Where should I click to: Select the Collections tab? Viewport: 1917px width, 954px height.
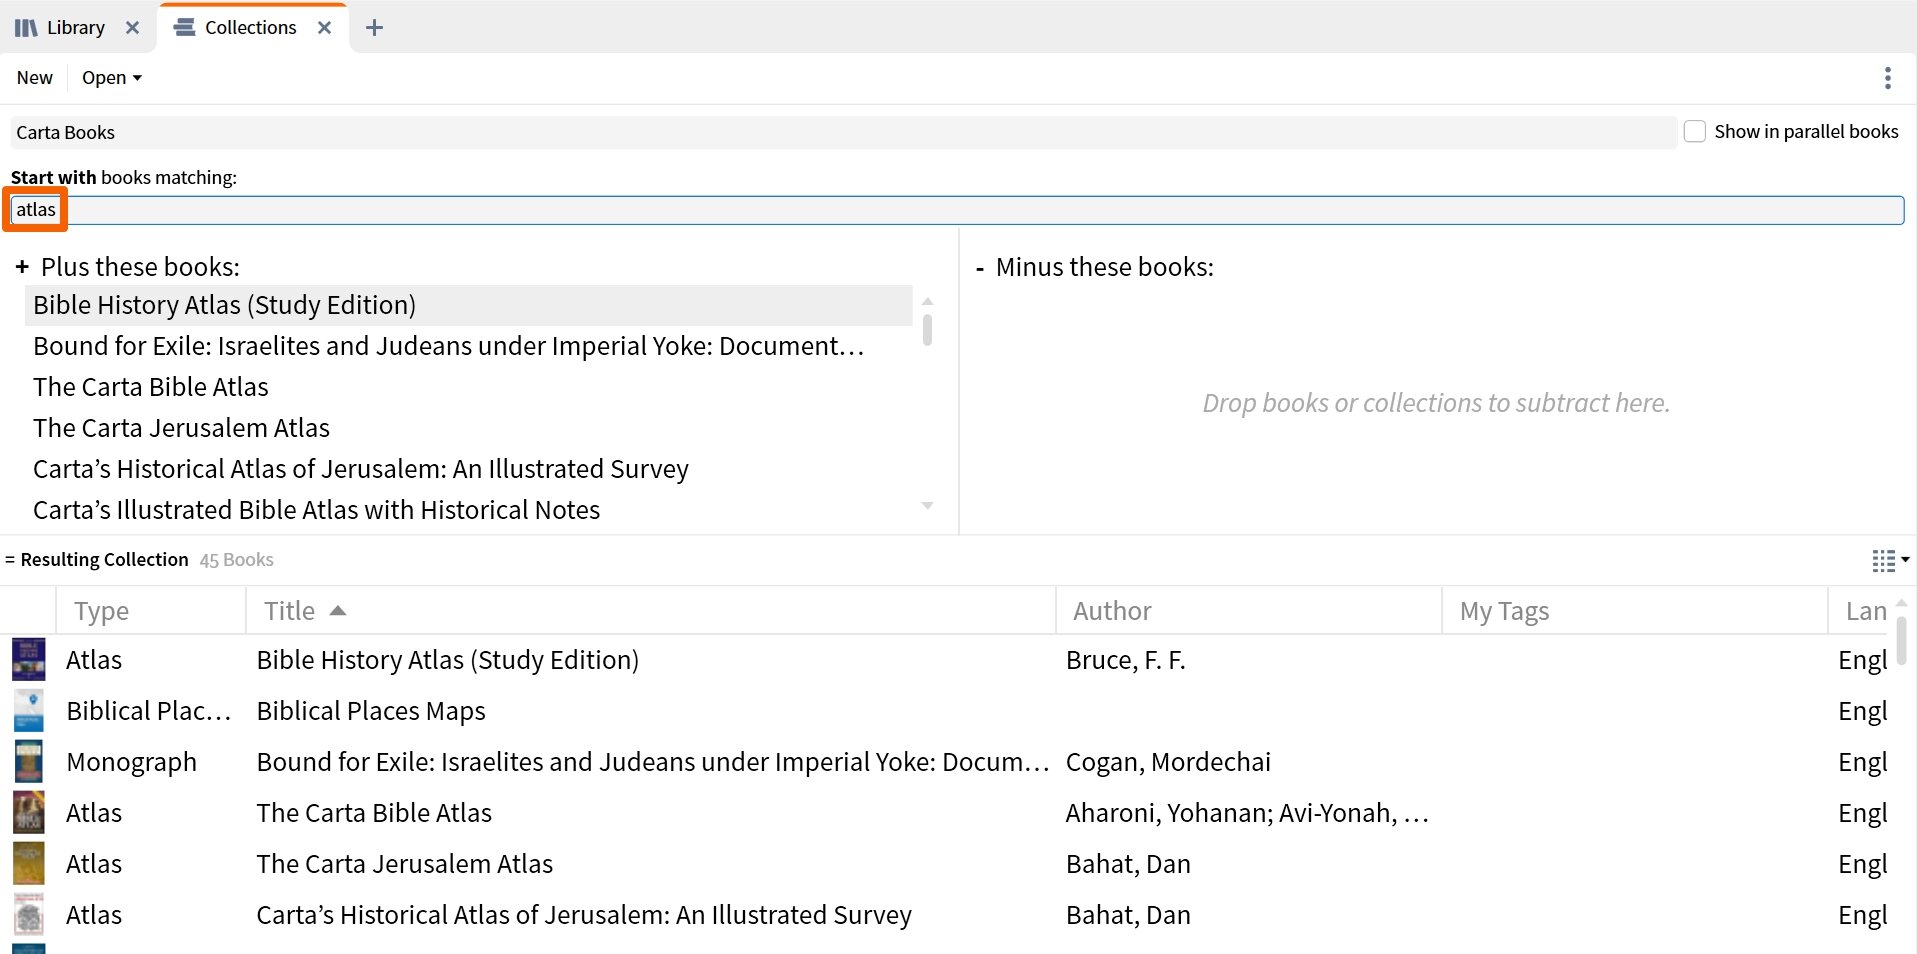(250, 27)
